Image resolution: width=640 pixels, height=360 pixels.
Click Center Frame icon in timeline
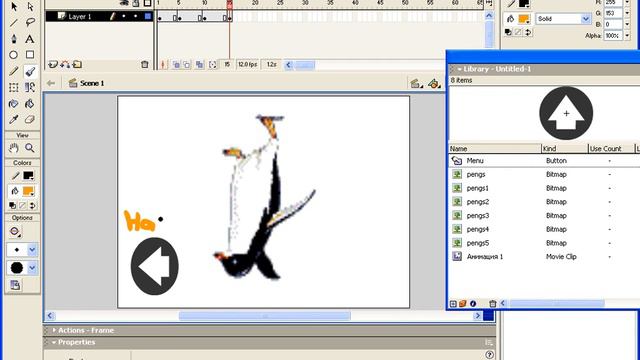pos(163,64)
